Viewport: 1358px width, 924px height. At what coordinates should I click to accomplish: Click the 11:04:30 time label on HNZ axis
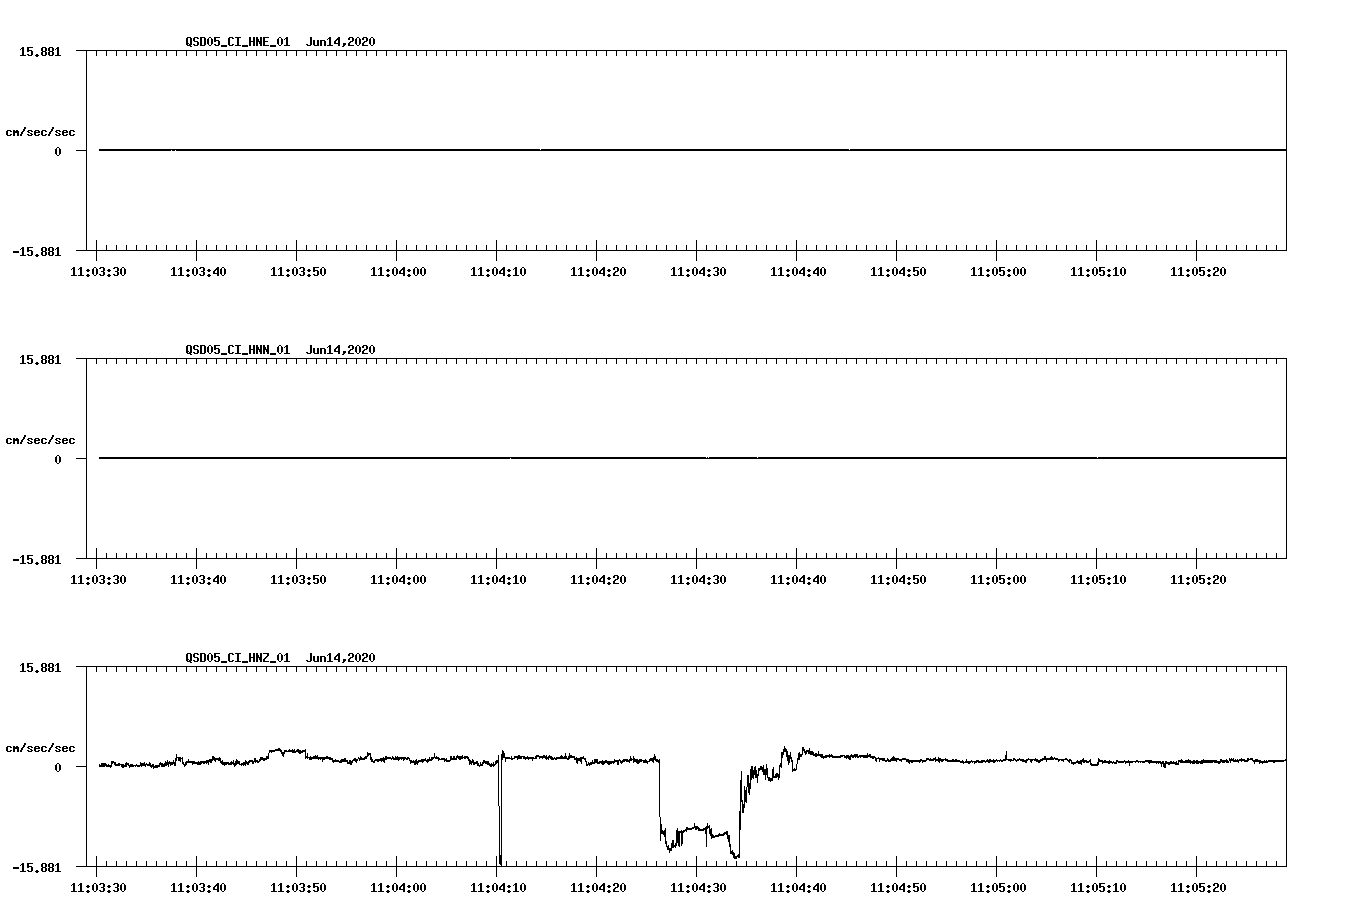pos(698,888)
